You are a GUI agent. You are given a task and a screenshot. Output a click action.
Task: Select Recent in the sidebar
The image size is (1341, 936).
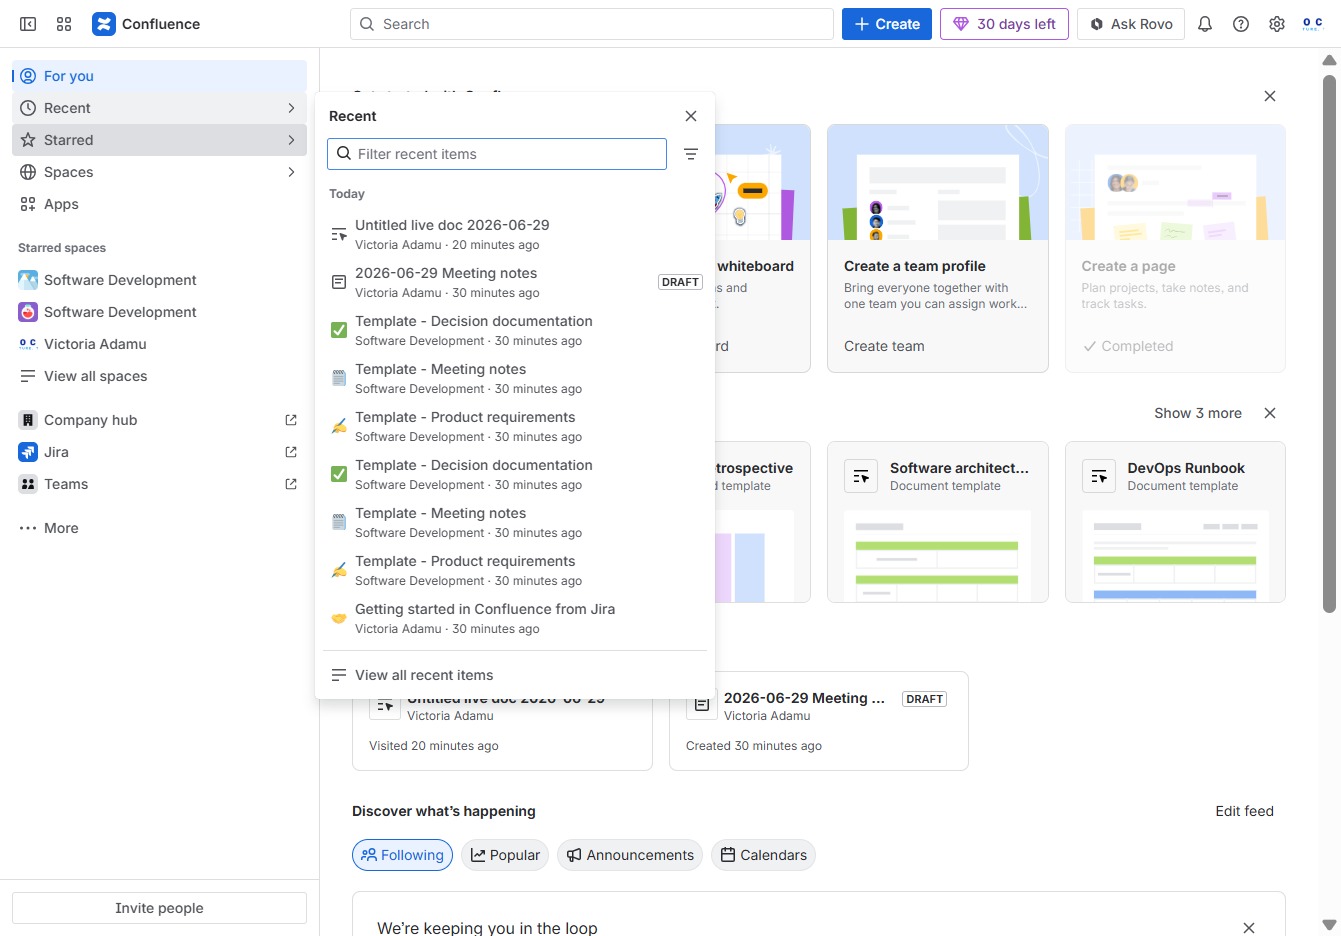point(160,108)
